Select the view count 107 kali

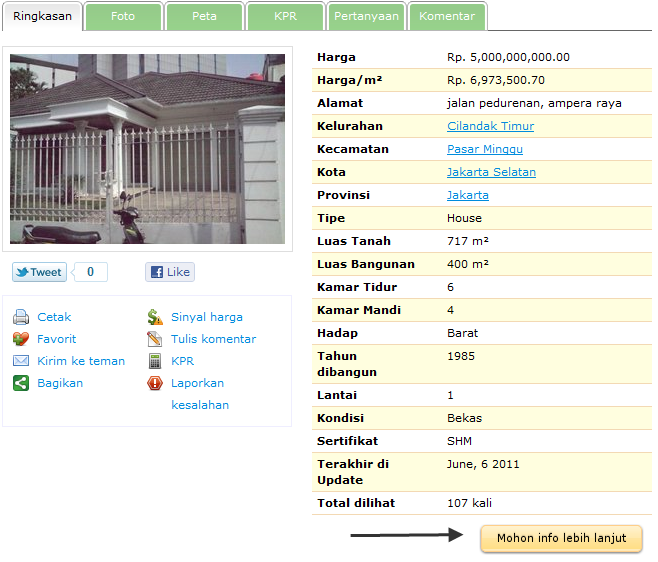pos(470,504)
